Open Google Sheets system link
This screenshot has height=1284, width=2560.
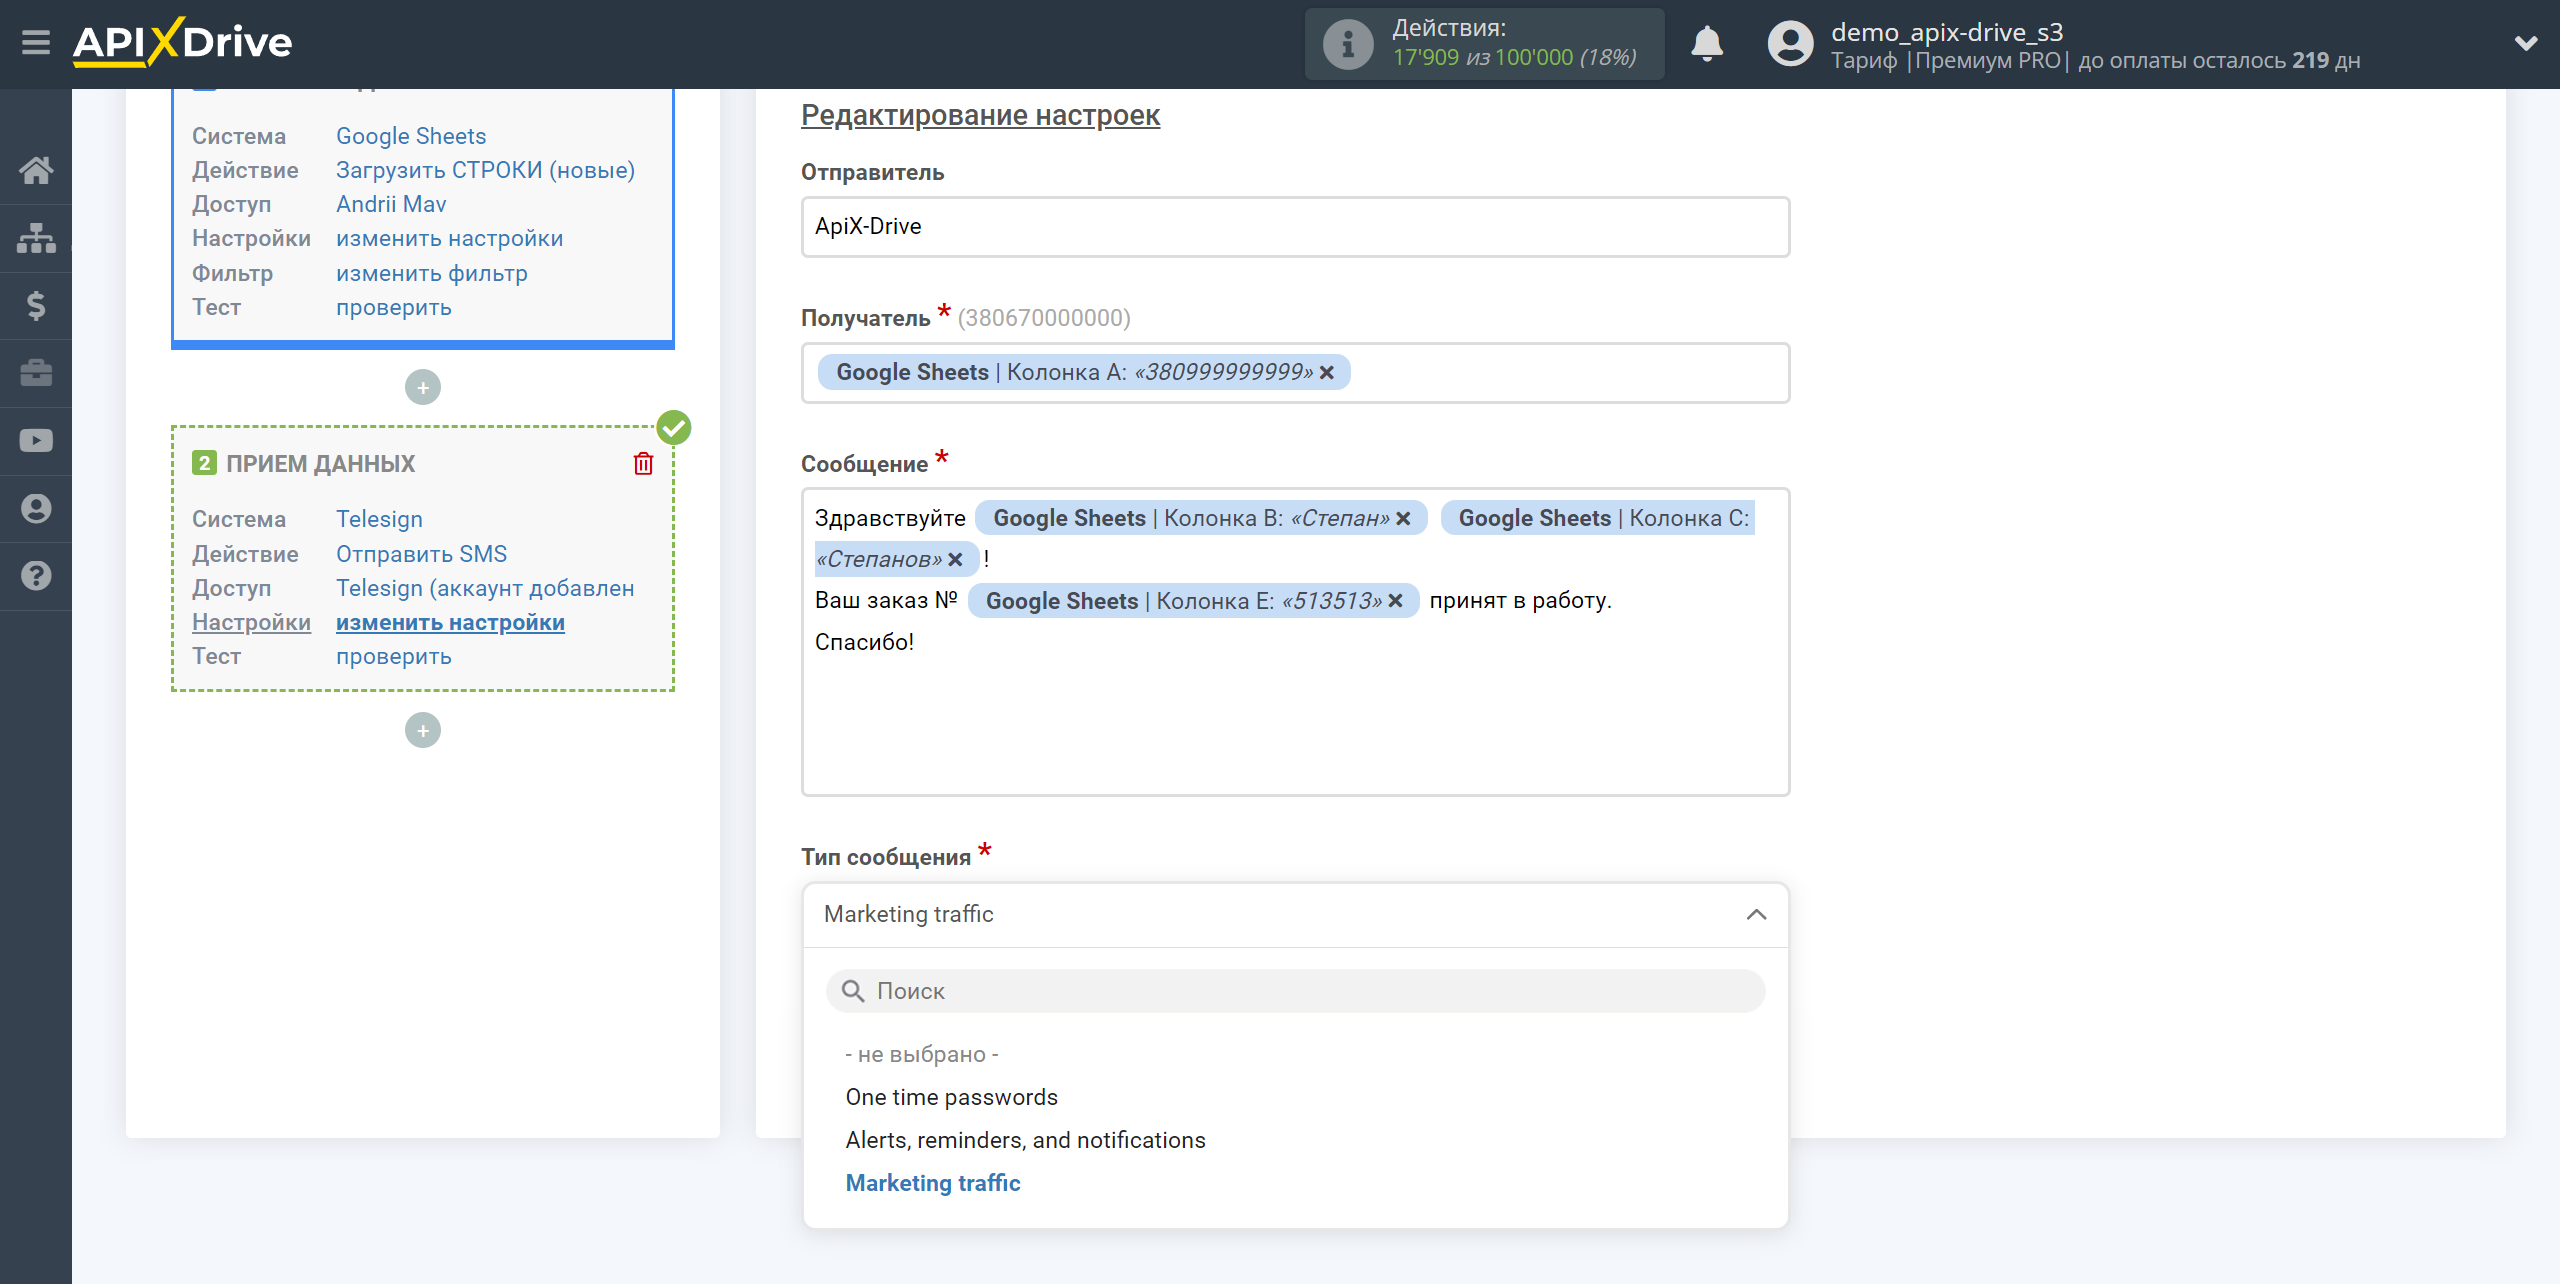pyautogui.click(x=411, y=136)
